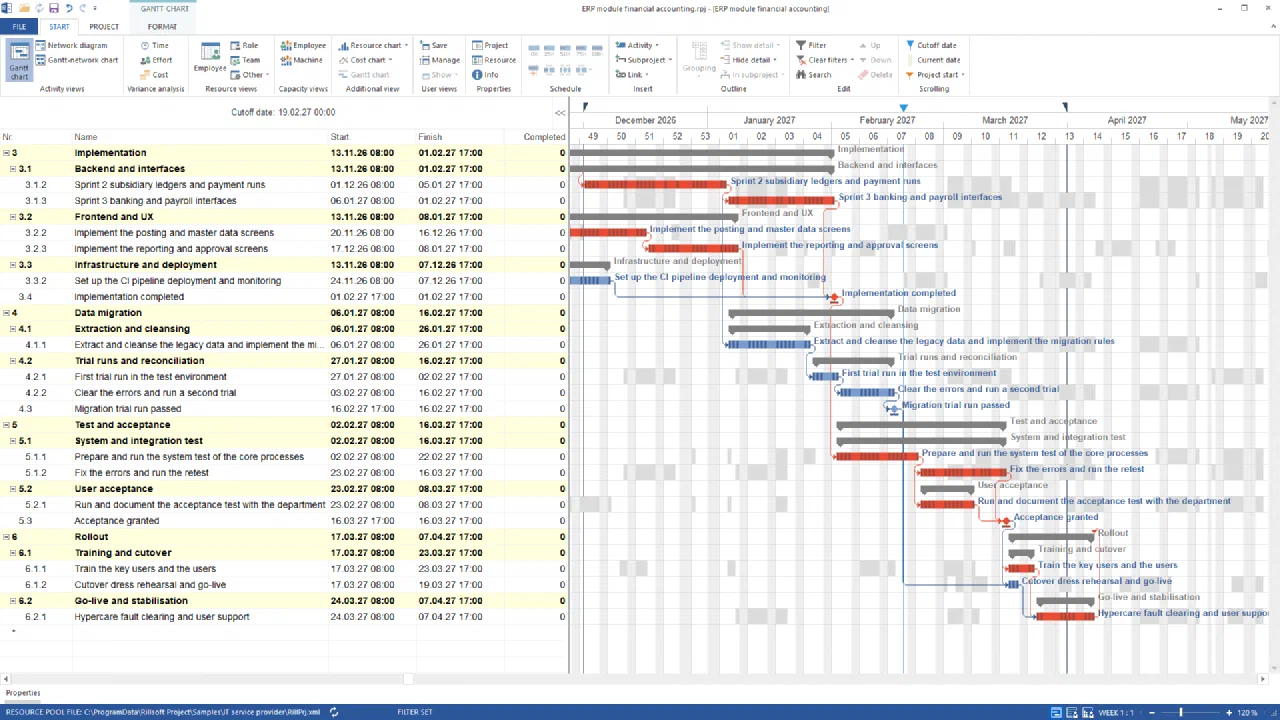The width and height of the screenshot is (1280, 720).
Task: Collapse the 5.2 User acceptance group
Action: [x=14, y=489]
